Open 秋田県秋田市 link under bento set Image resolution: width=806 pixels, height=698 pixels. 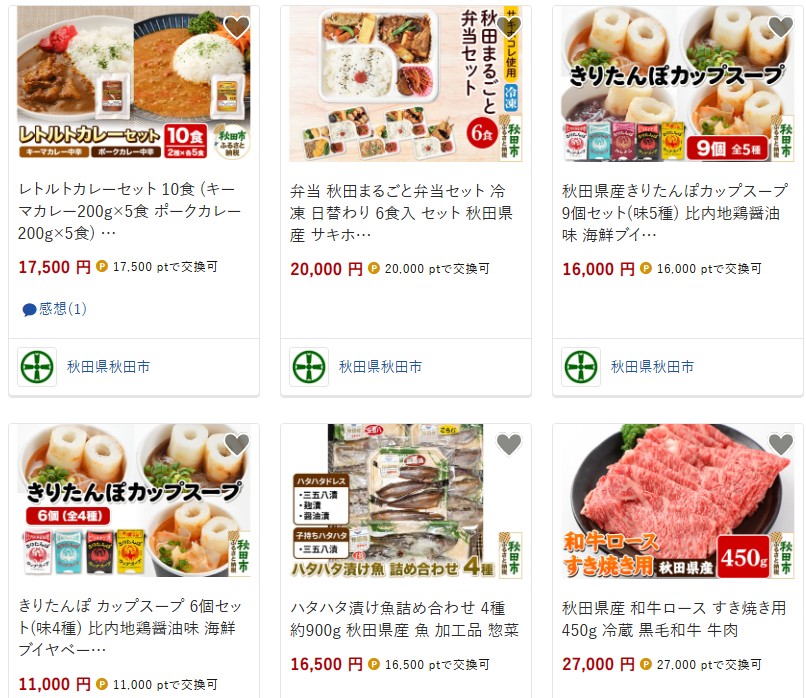click(380, 366)
